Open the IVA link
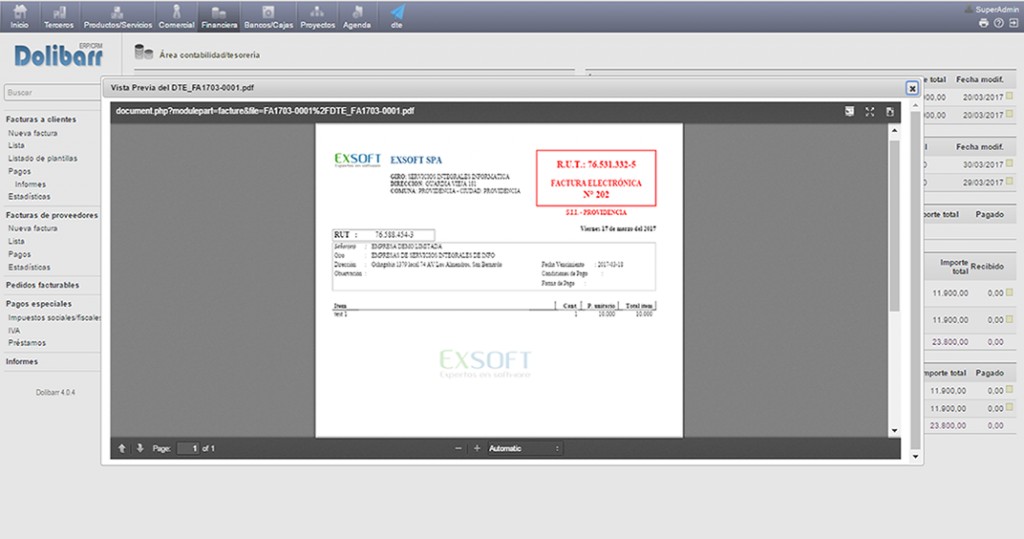The height and width of the screenshot is (539, 1024). [x=14, y=331]
